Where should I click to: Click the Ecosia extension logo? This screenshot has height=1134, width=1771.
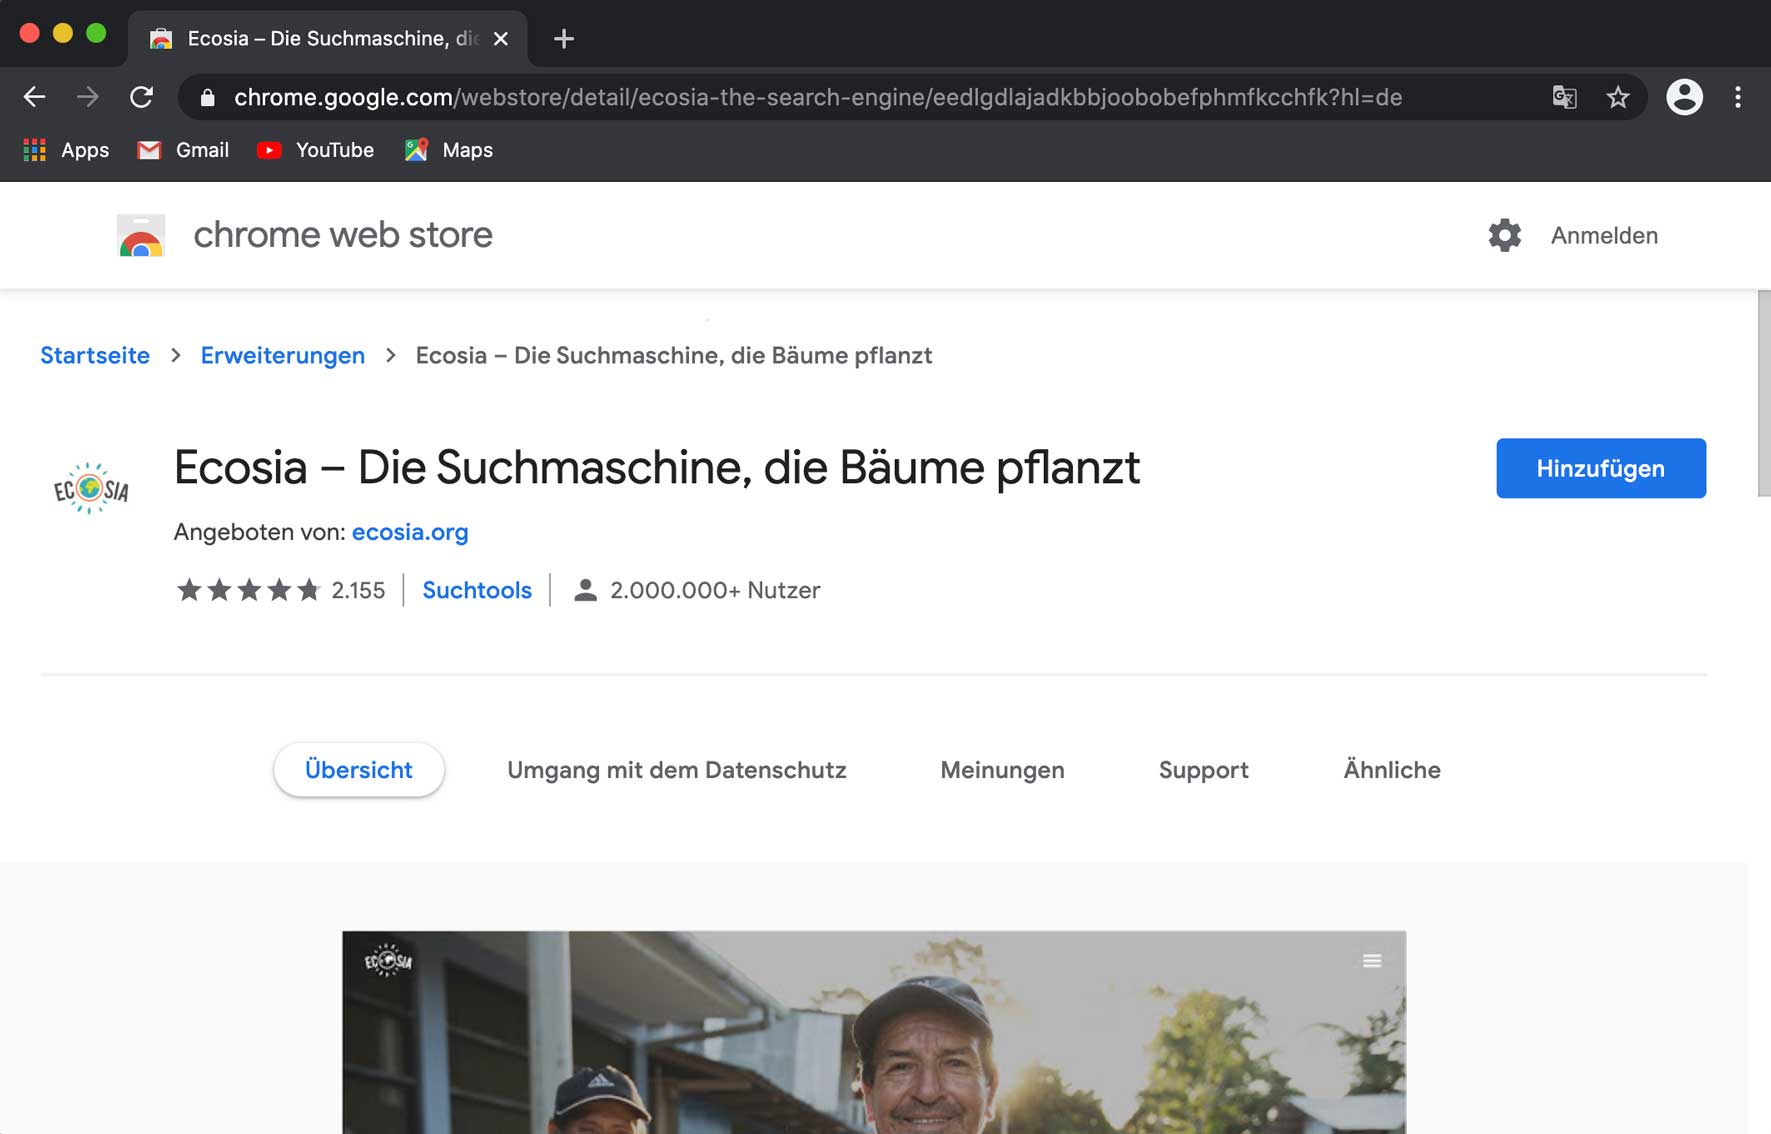pos(91,488)
